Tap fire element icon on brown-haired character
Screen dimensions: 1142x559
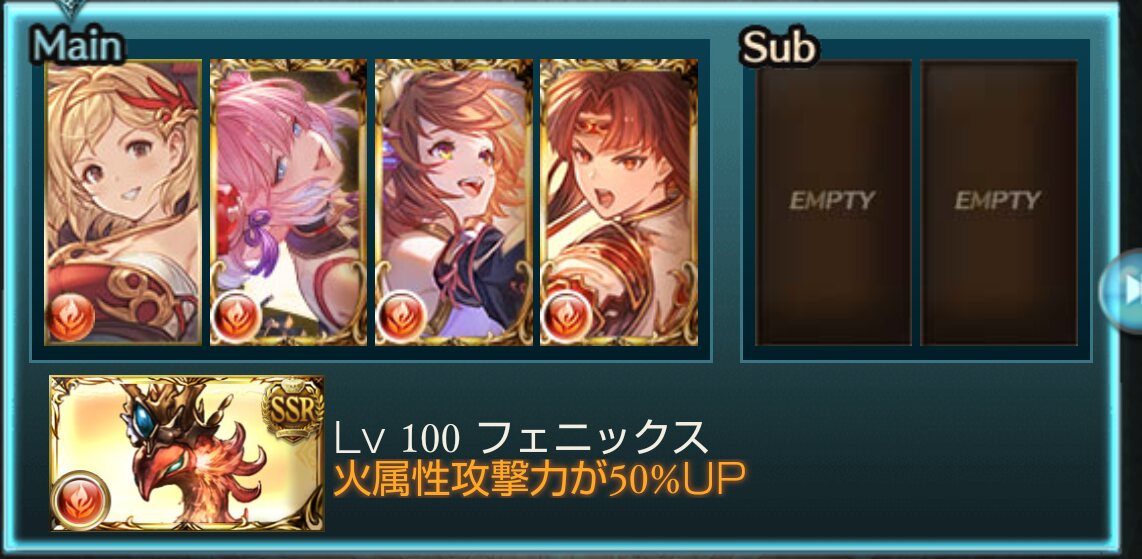click(x=401, y=317)
